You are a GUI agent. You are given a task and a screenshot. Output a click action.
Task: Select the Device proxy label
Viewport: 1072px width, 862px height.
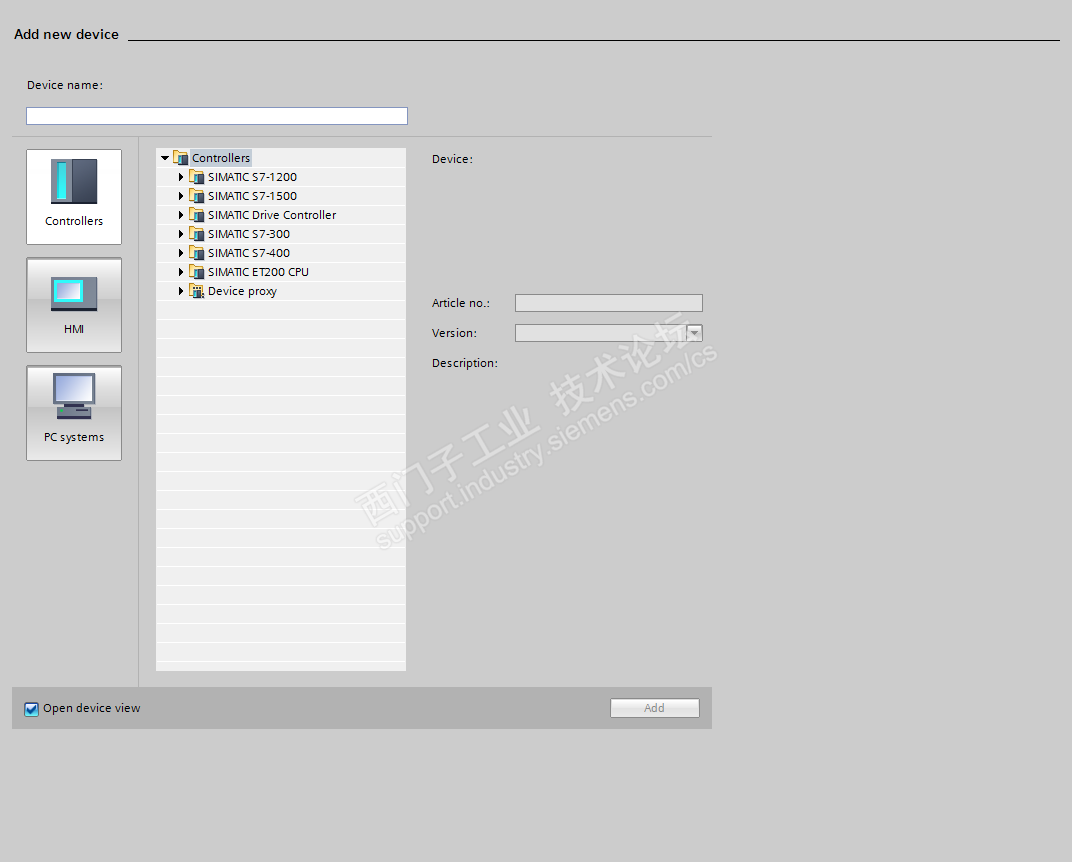pos(242,291)
